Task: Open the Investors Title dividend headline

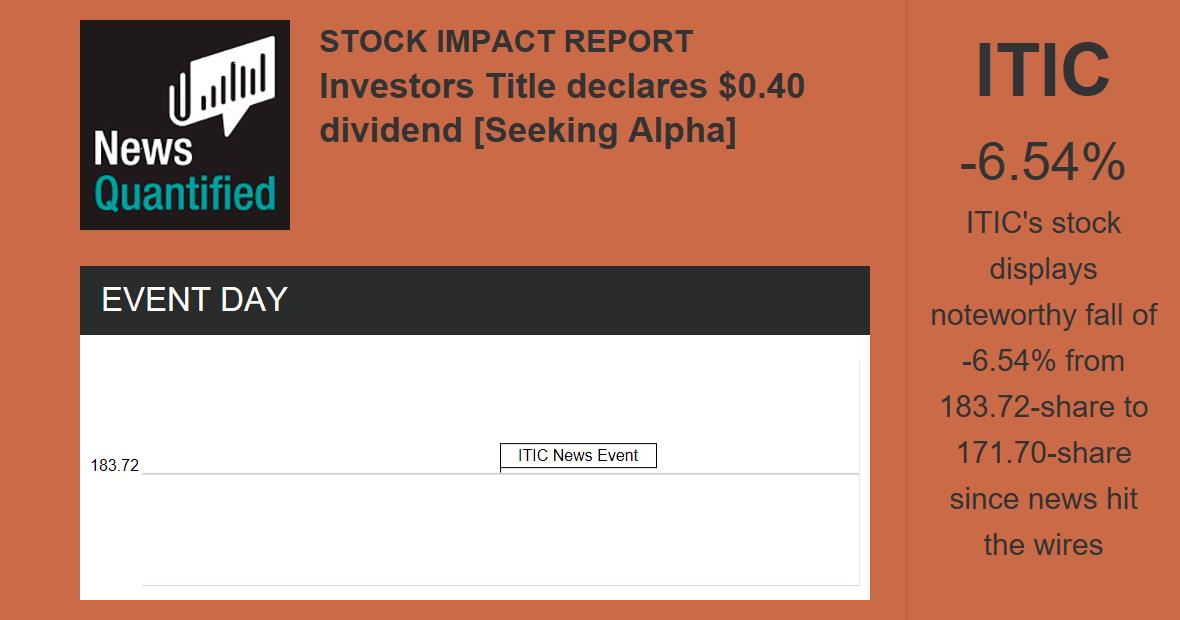Action: click(x=562, y=109)
